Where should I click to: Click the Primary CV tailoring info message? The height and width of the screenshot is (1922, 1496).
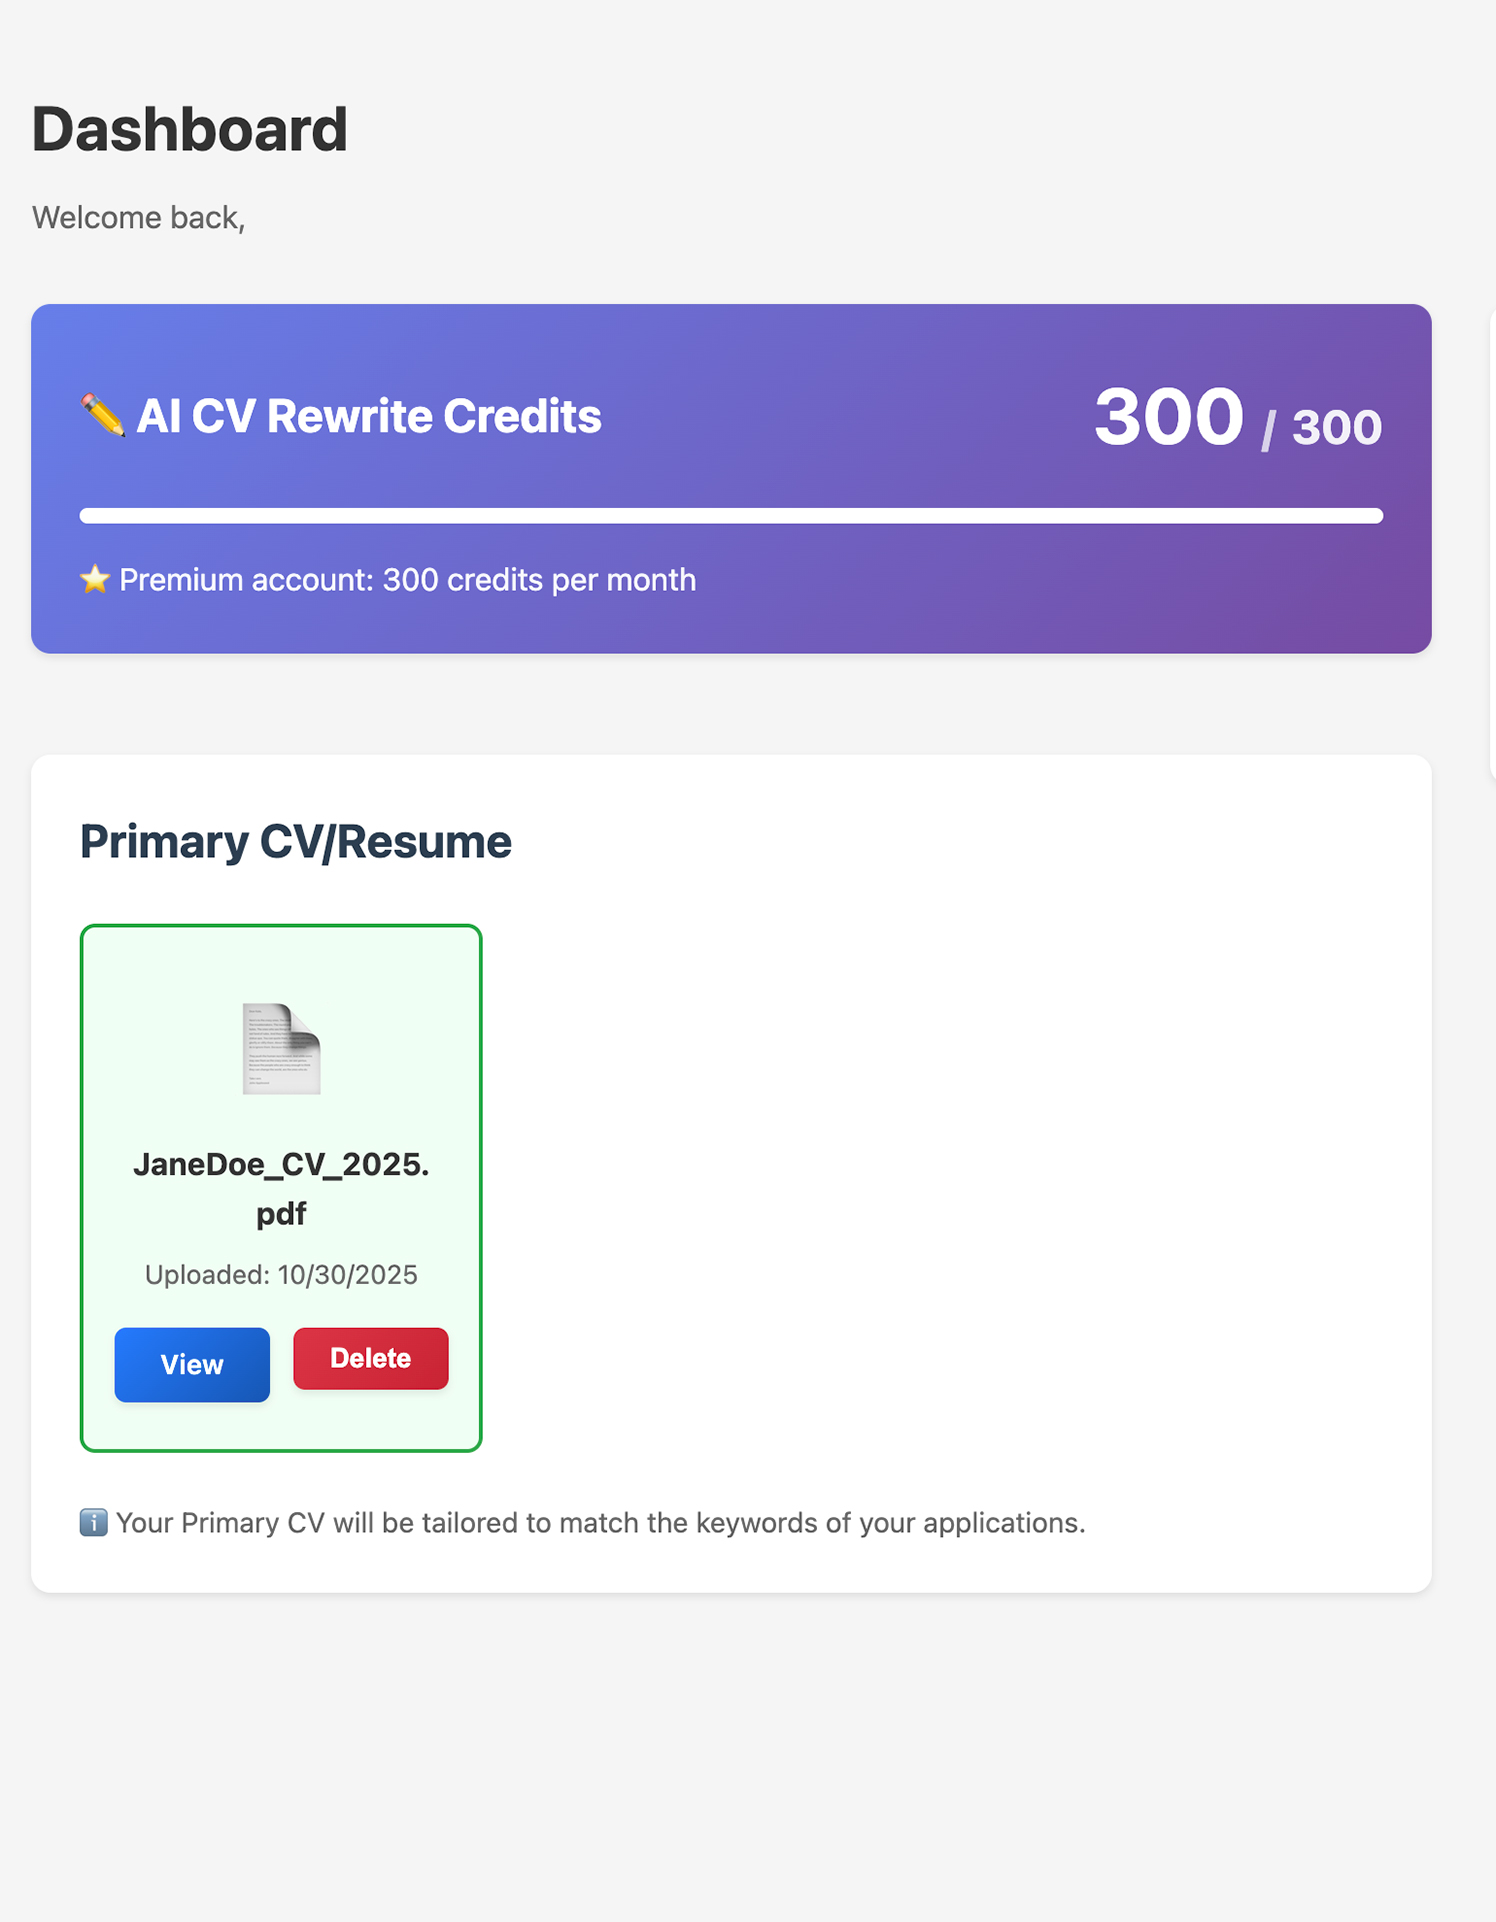pyautogui.click(x=600, y=1522)
